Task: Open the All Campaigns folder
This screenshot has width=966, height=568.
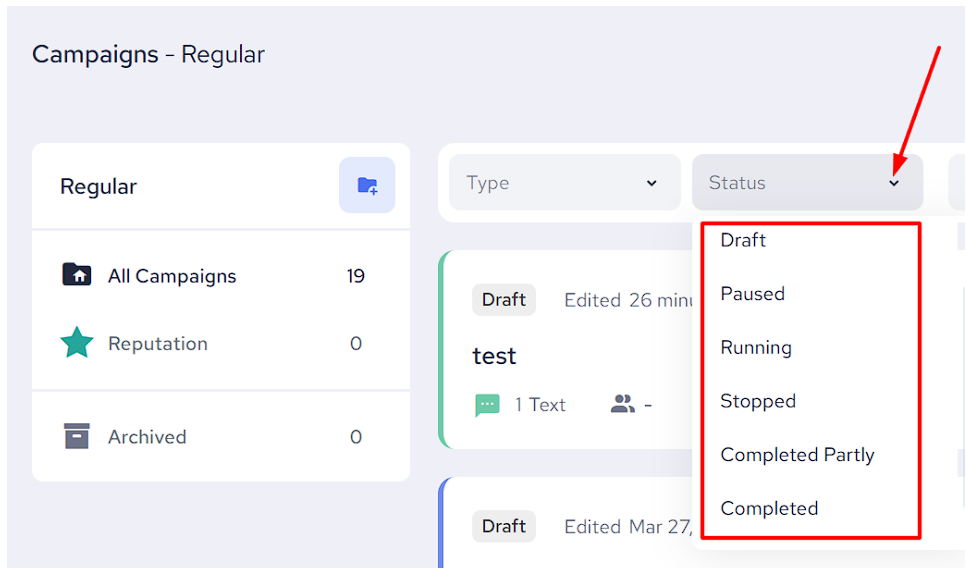Action: click(172, 276)
